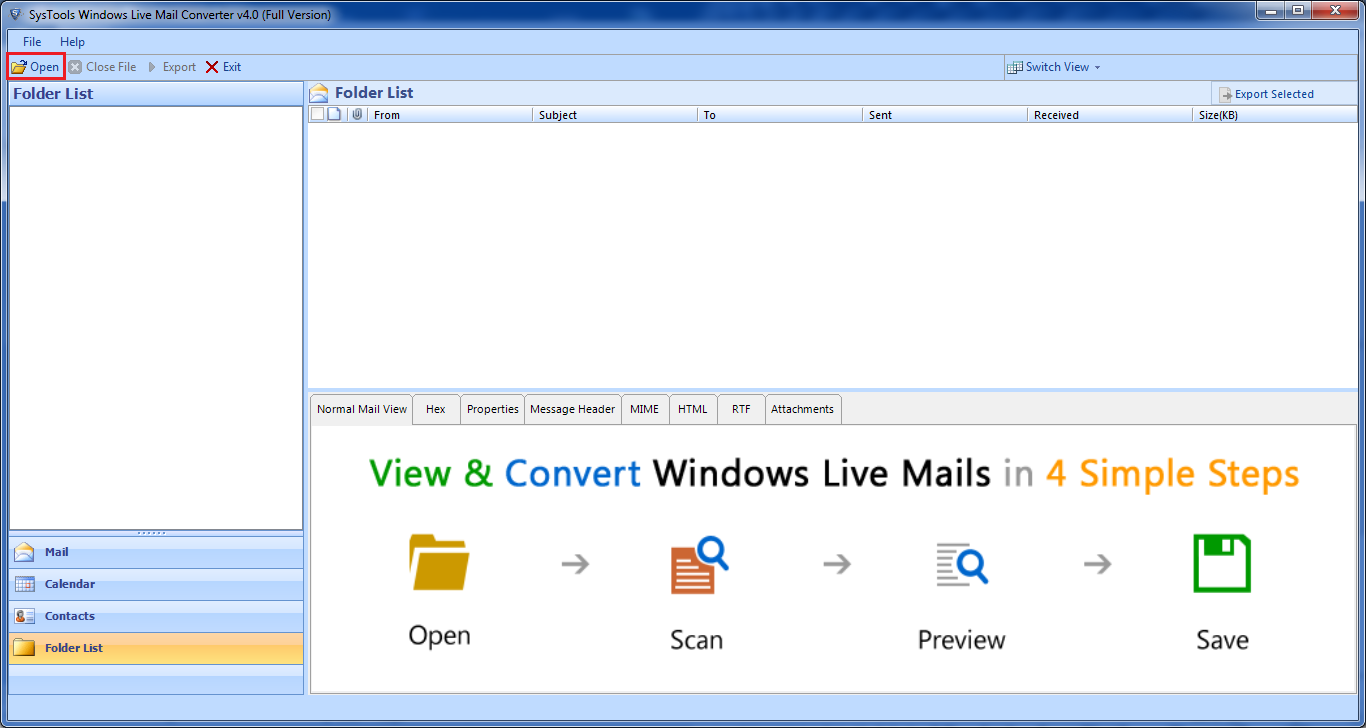Toggle the select-all checkbox in message list header
The image size is (1366, 728).
[x=317, y=115]
